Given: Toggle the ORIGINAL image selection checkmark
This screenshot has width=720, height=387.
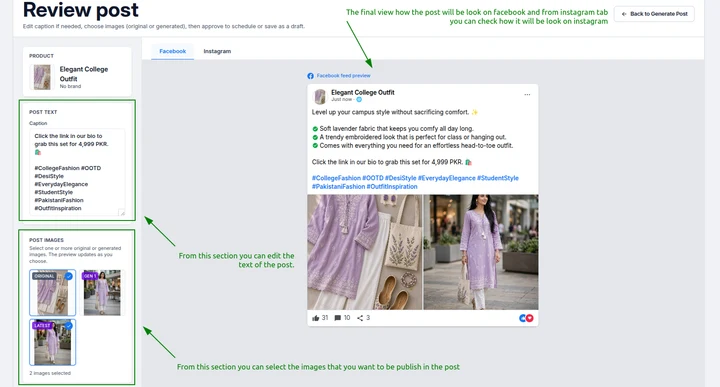Looking at the screenshot, I should (68, 276).
